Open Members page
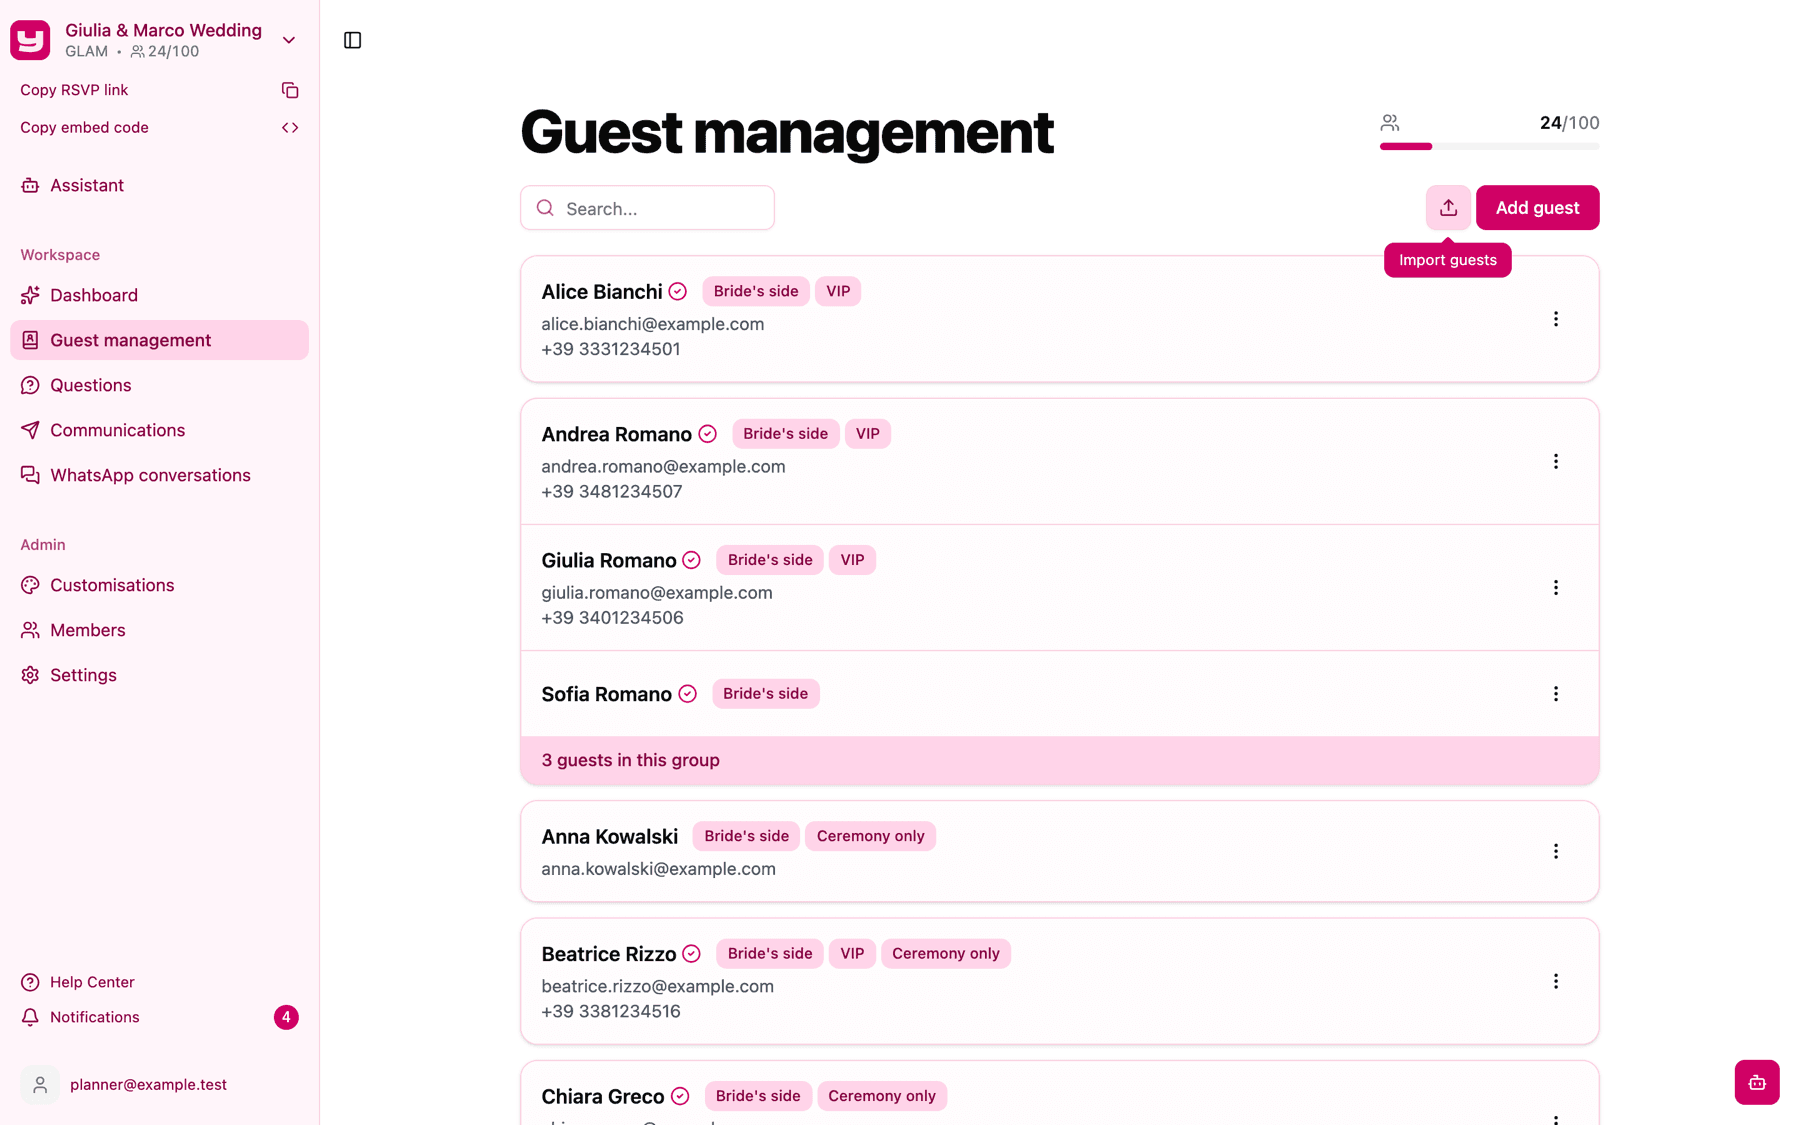 coord(160,630)
